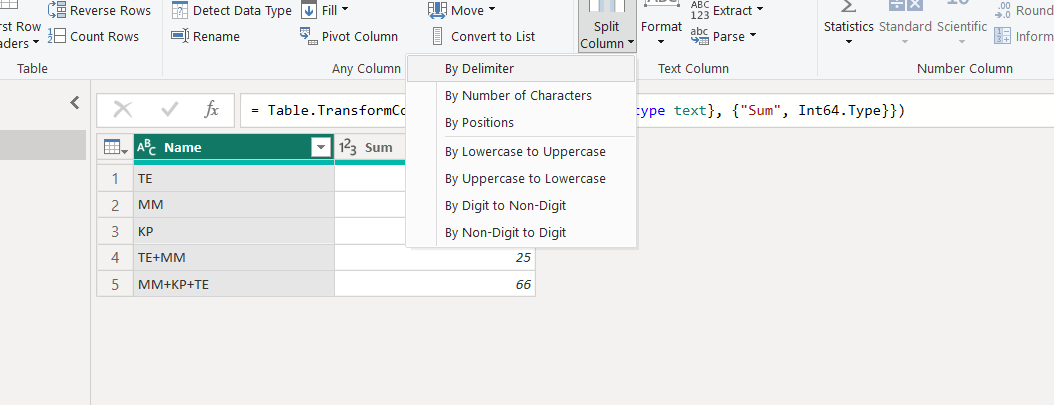Click the 123 type icon of Sum column
The height and width of the screenshot is (405, 1054).
coord(347,148)
